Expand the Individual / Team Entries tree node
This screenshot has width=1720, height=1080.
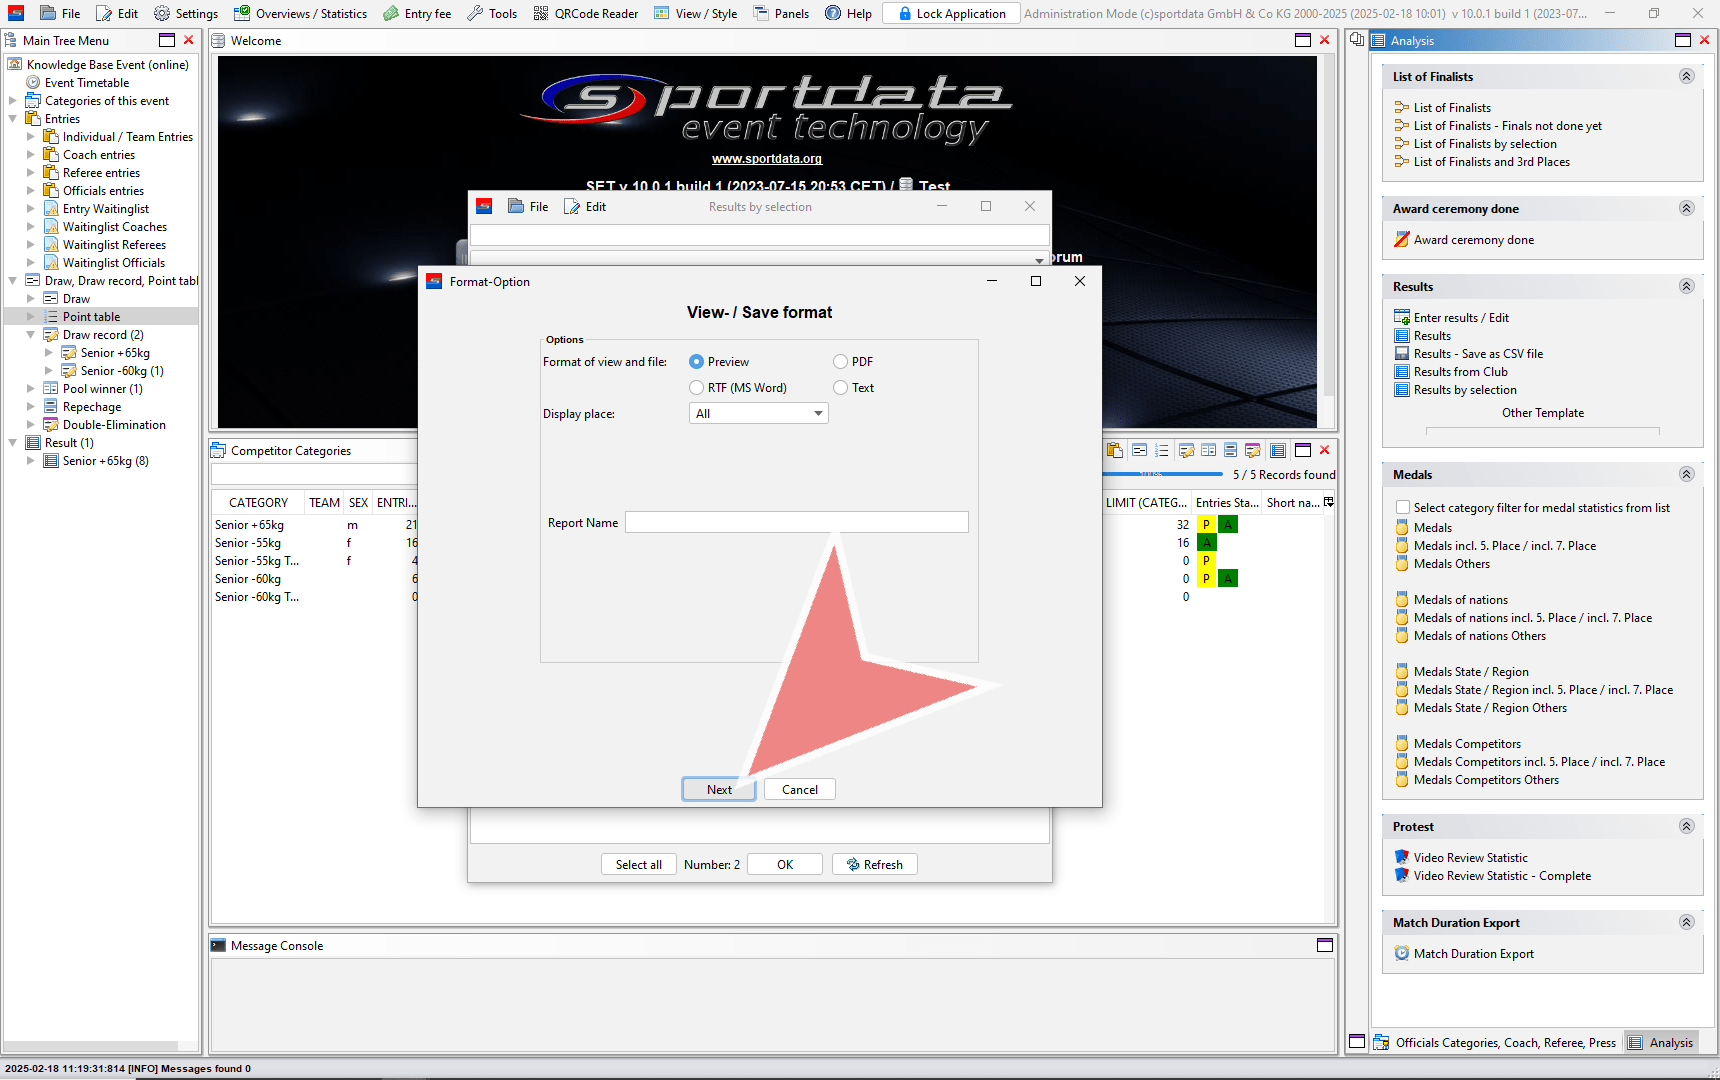[31, 137]
